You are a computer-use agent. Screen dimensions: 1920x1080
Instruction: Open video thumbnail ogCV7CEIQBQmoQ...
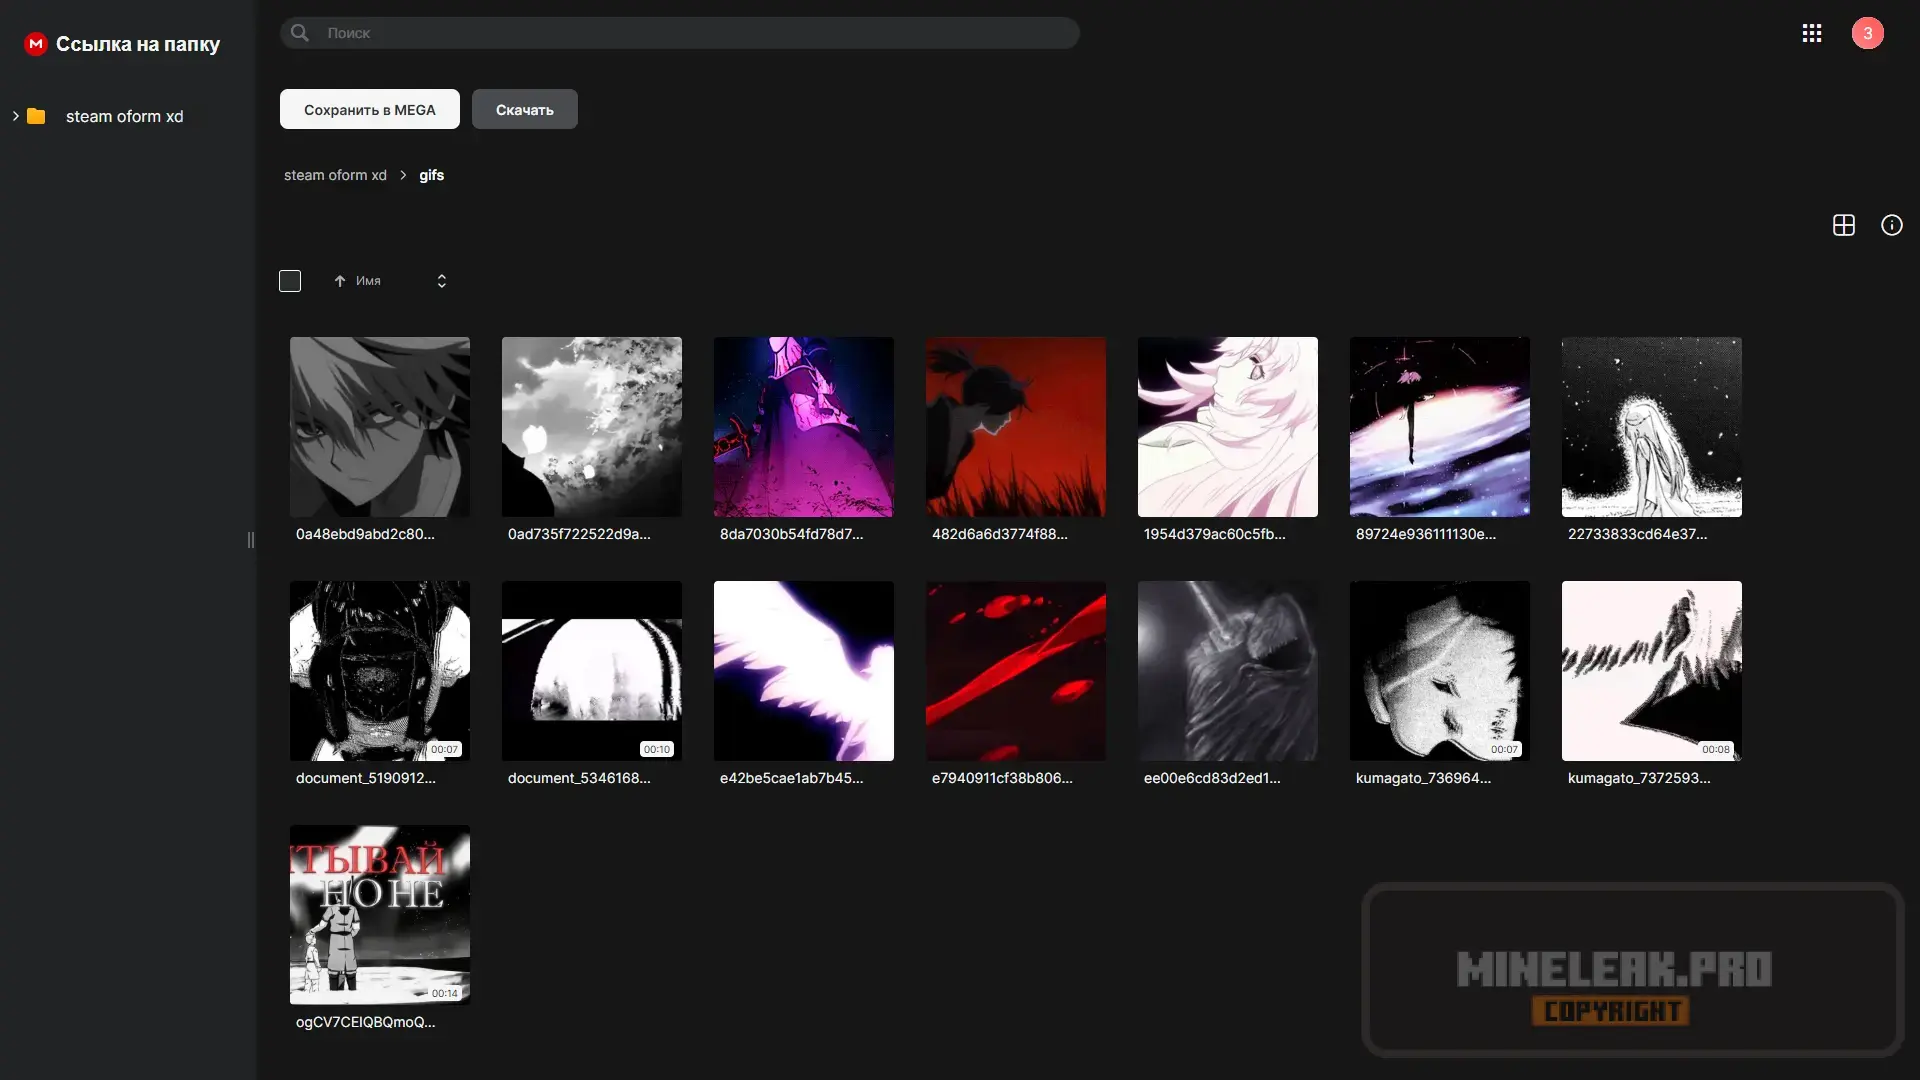click(x=380, y=915)
